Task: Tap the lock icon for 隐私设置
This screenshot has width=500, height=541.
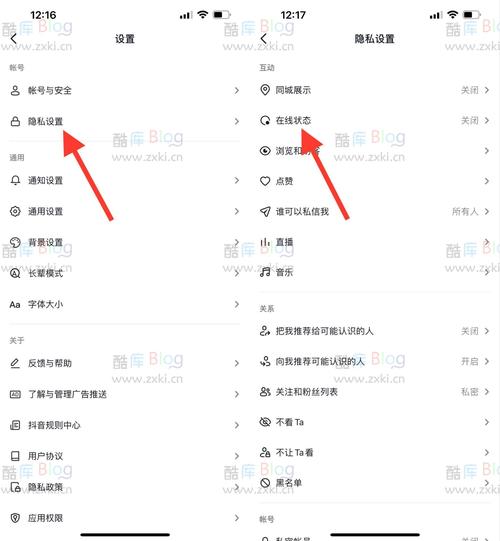Action: click(15, 121)
